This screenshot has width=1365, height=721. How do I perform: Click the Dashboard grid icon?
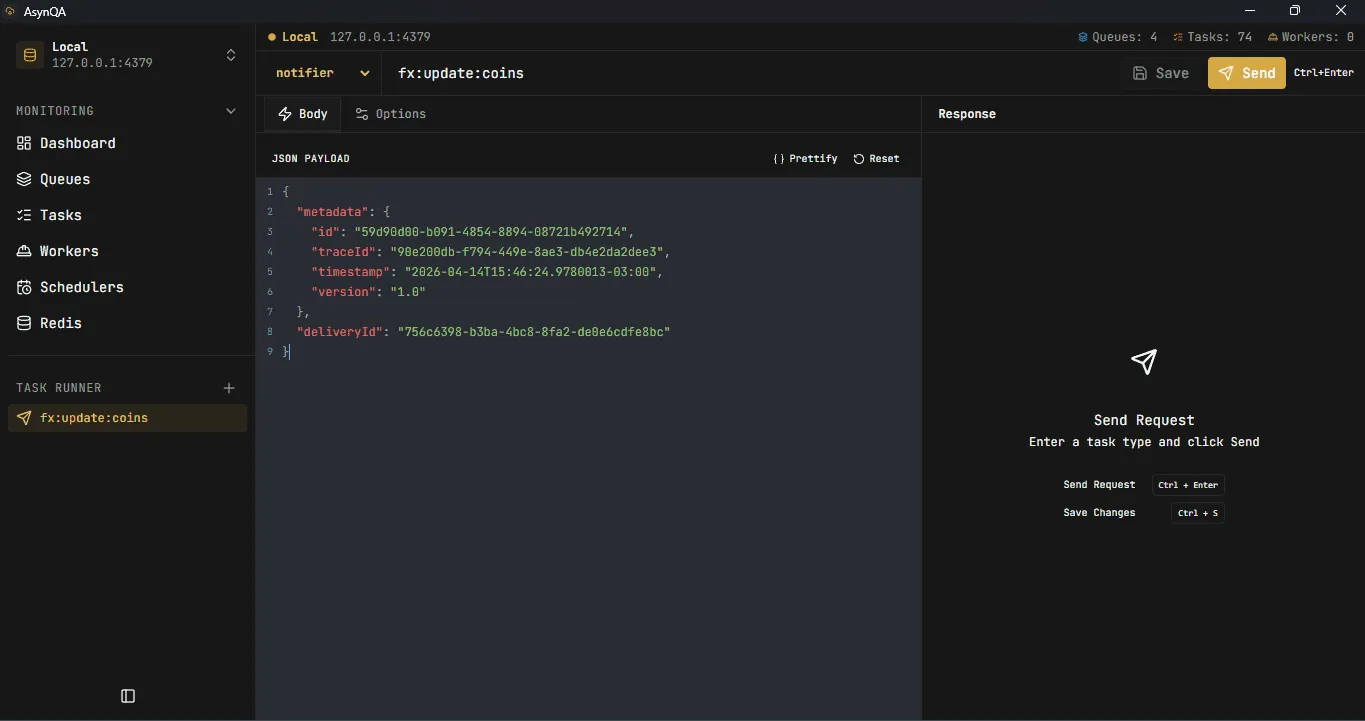coord(24,143)
